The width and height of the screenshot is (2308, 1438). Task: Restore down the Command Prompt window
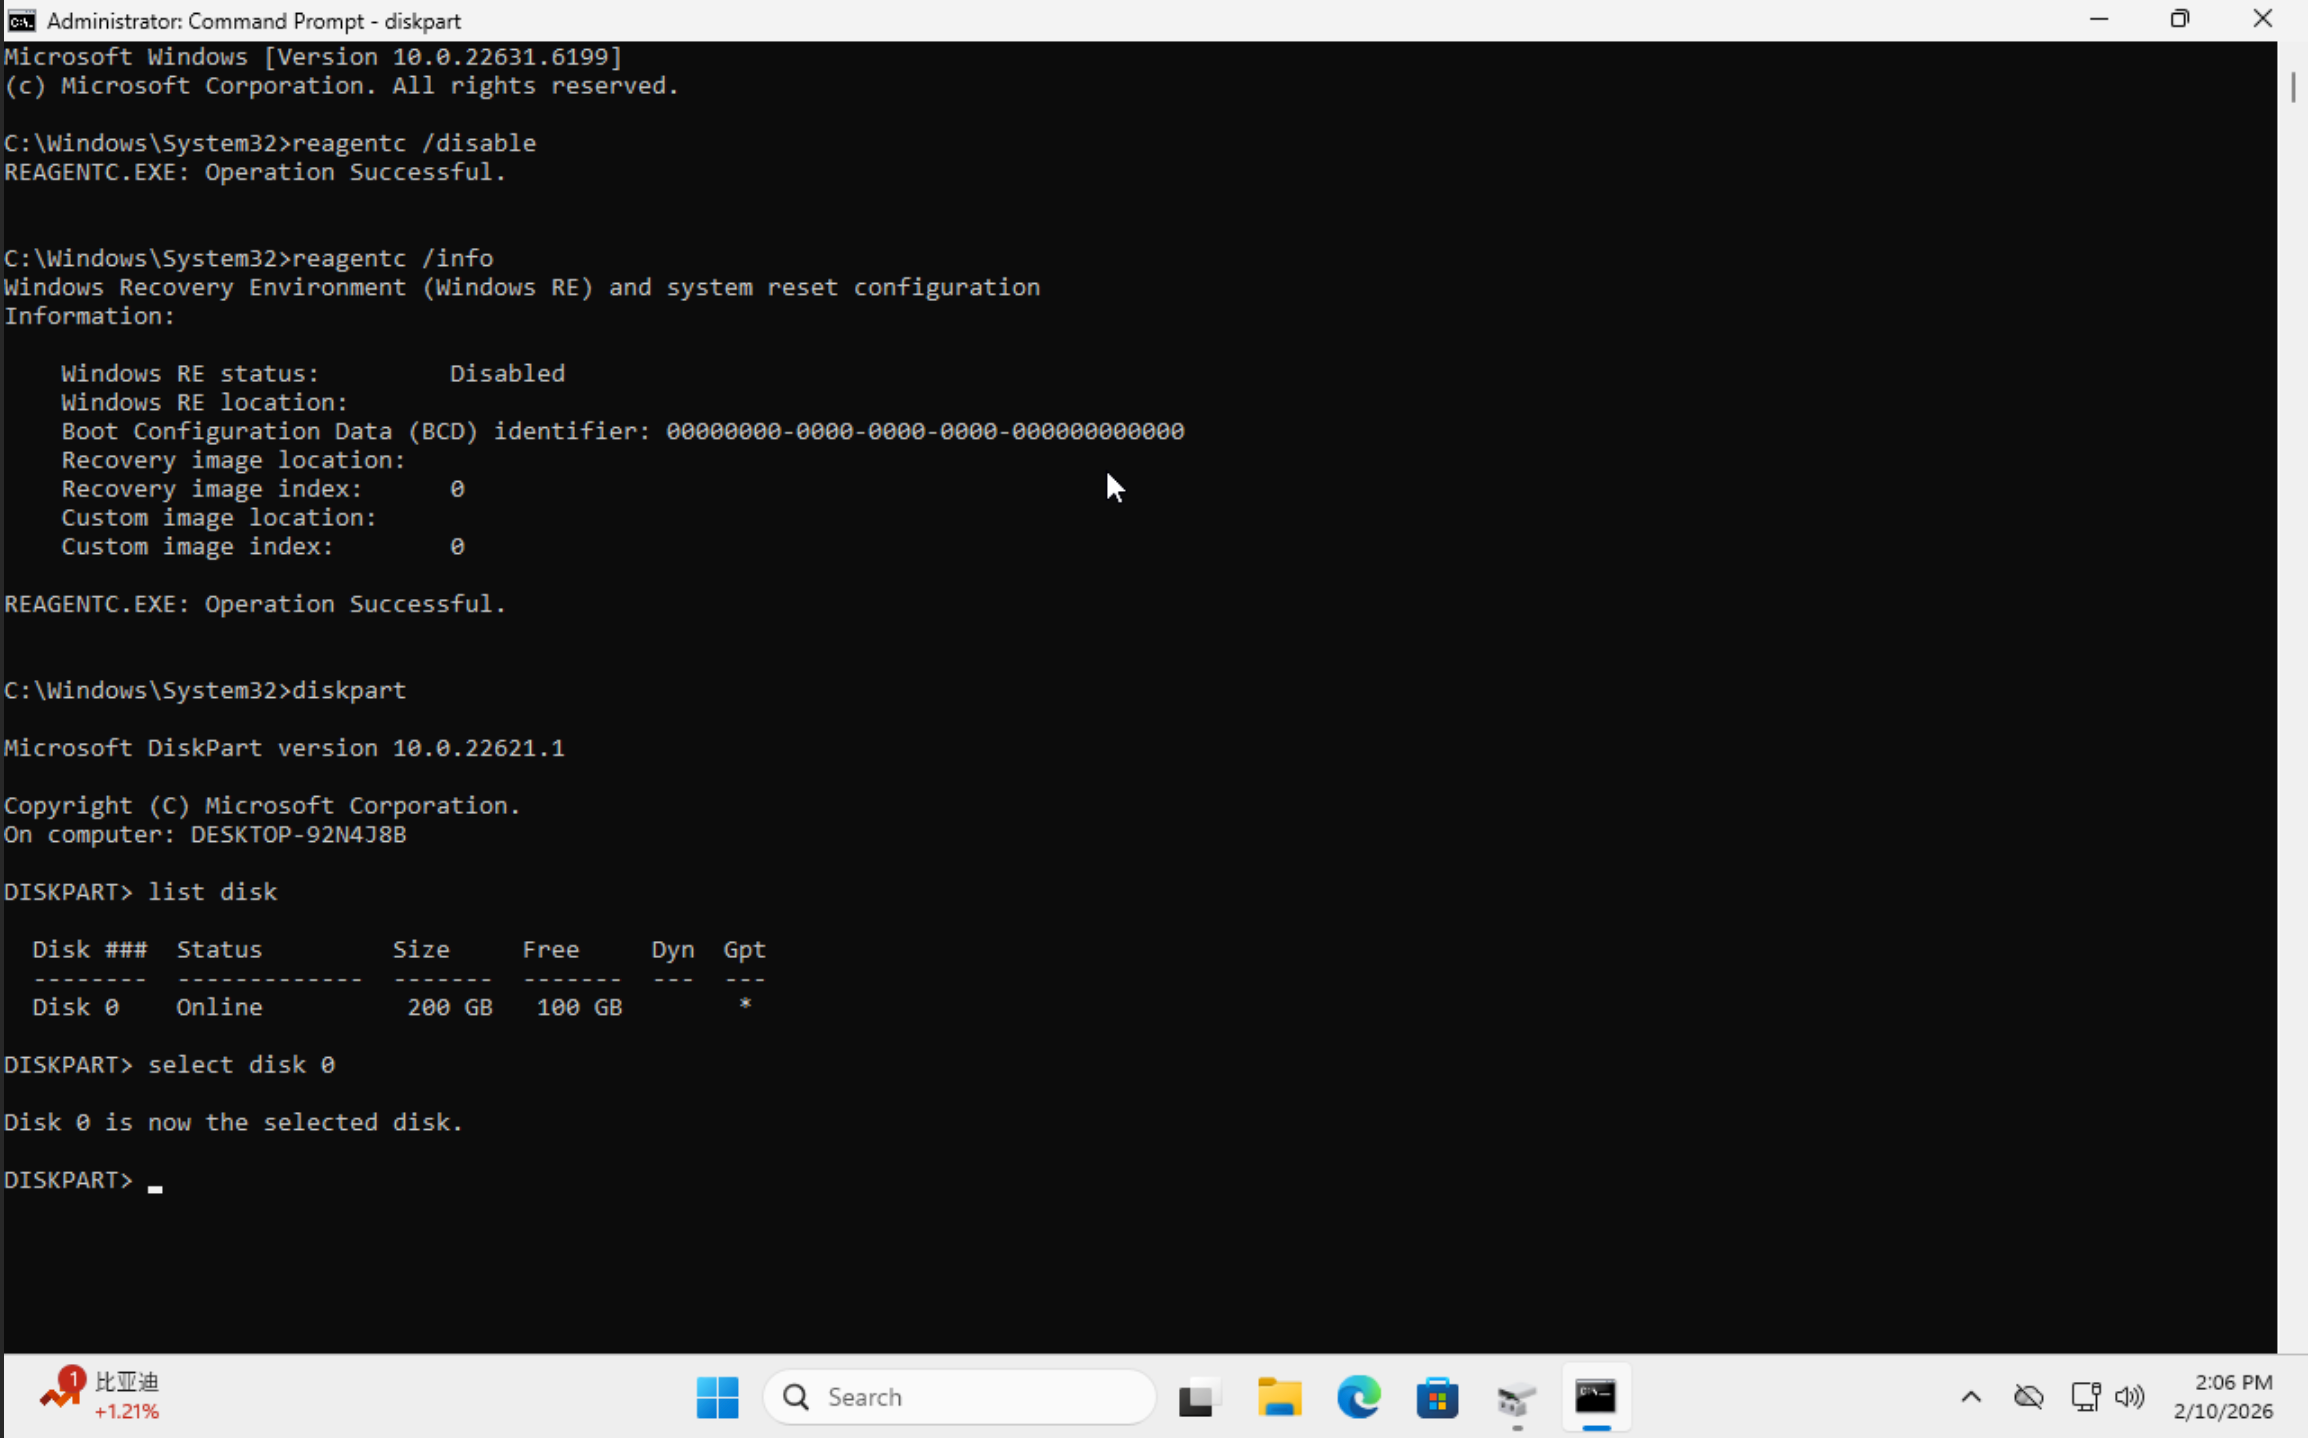pos(2180,20)
